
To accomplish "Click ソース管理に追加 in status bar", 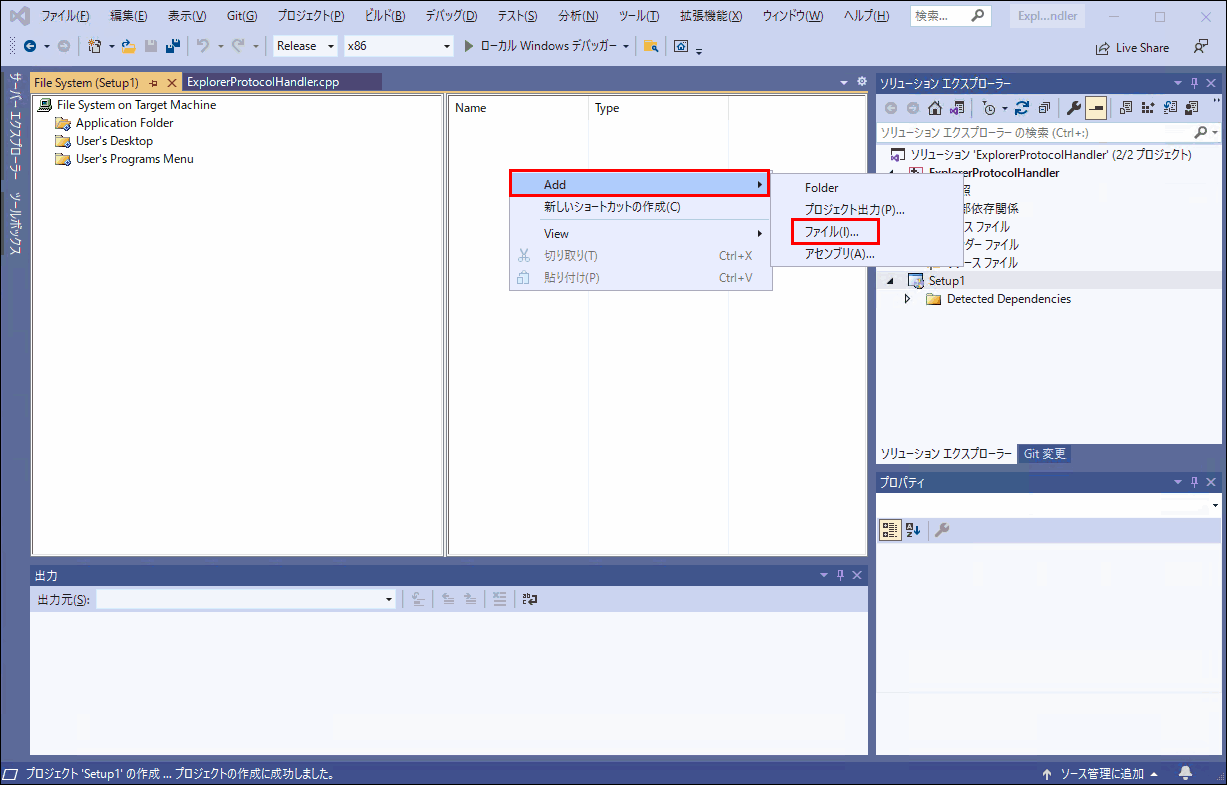I will (x=1100, y=774).
